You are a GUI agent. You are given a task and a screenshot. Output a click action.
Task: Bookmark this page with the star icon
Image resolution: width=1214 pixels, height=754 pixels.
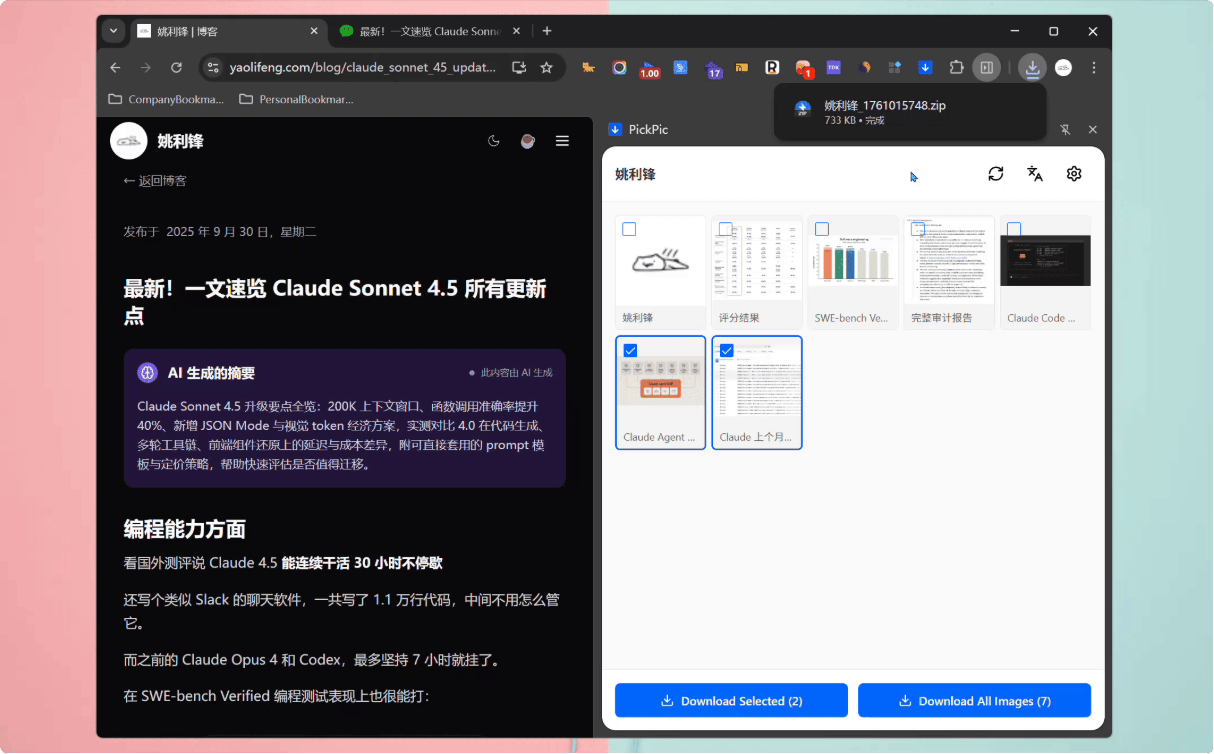pos(546,68)
